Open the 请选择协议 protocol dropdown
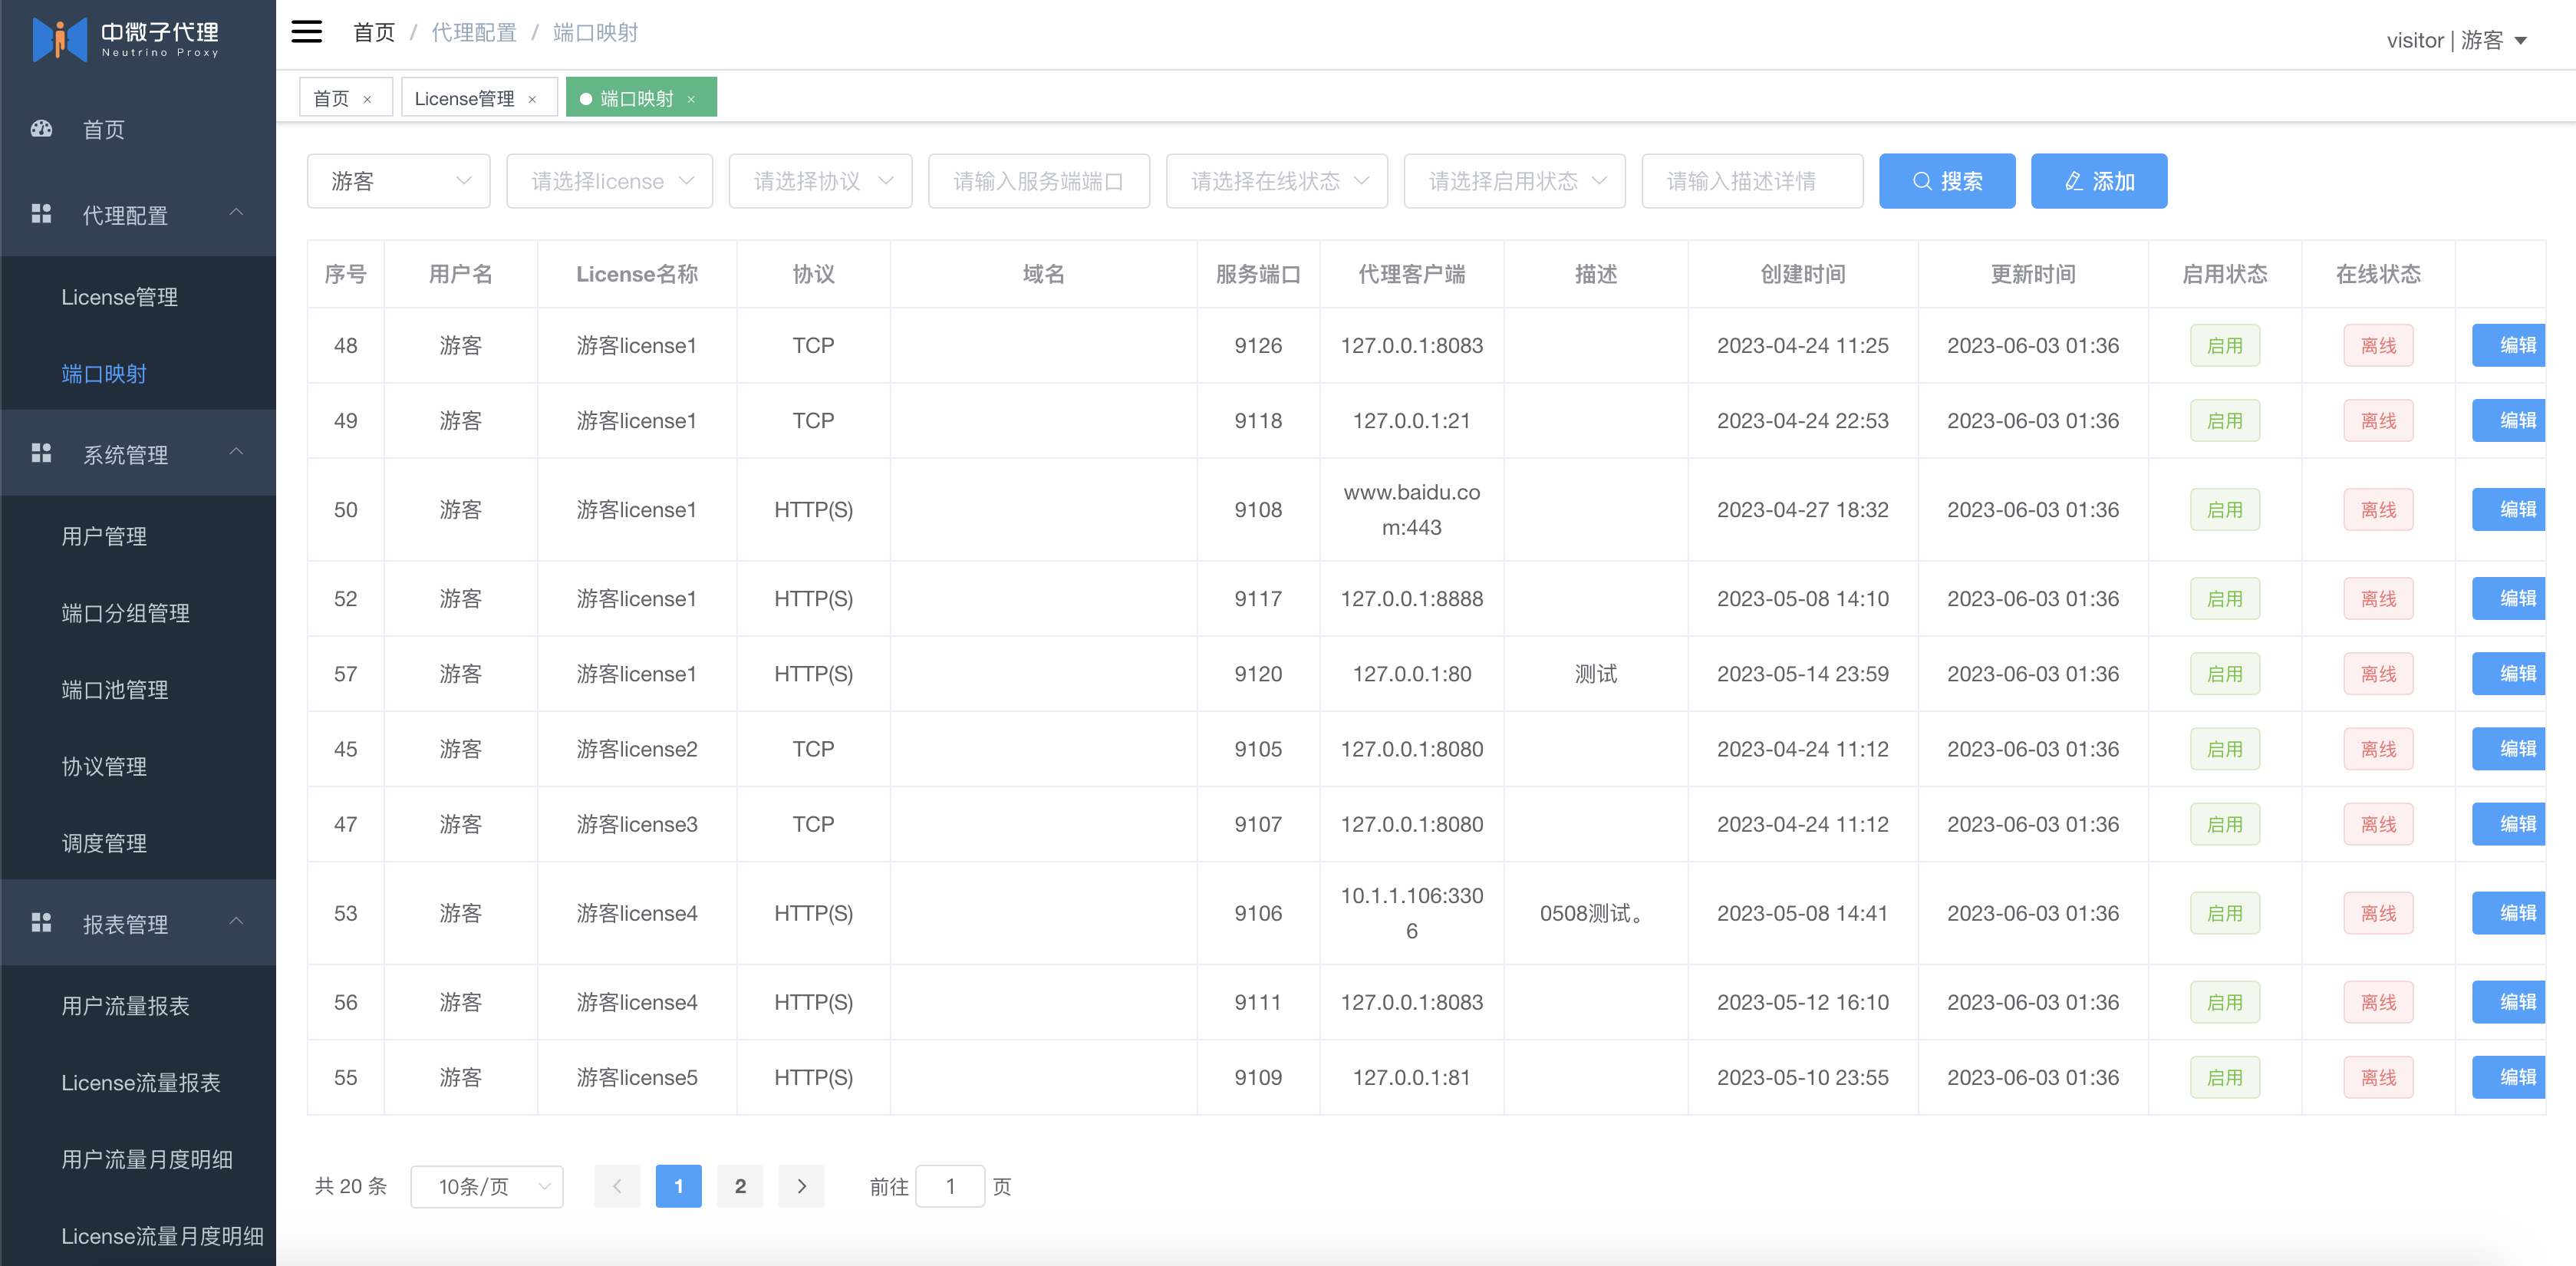This screenshot has width=2576, height=1266. pos(820,181)
